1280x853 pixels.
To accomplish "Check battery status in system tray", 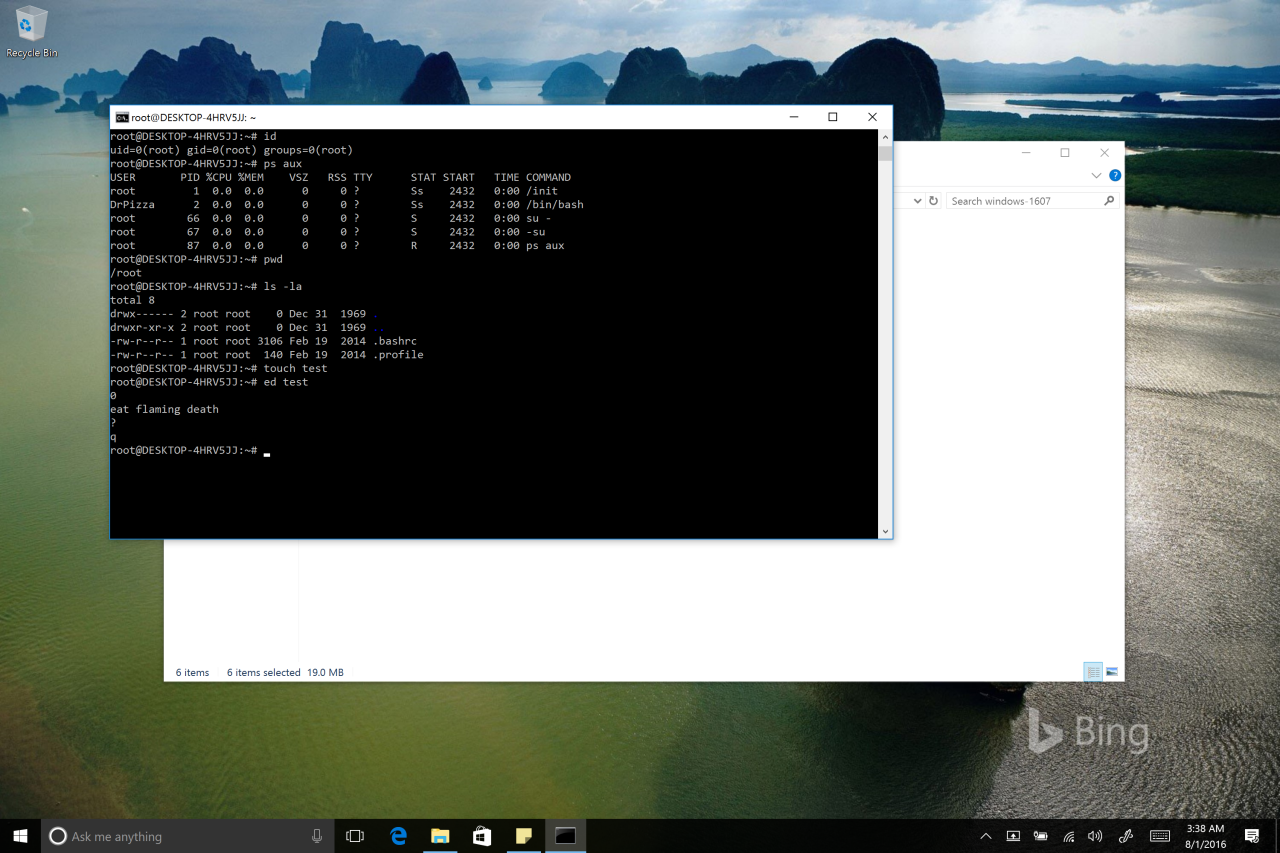I will coord(1041,836).
